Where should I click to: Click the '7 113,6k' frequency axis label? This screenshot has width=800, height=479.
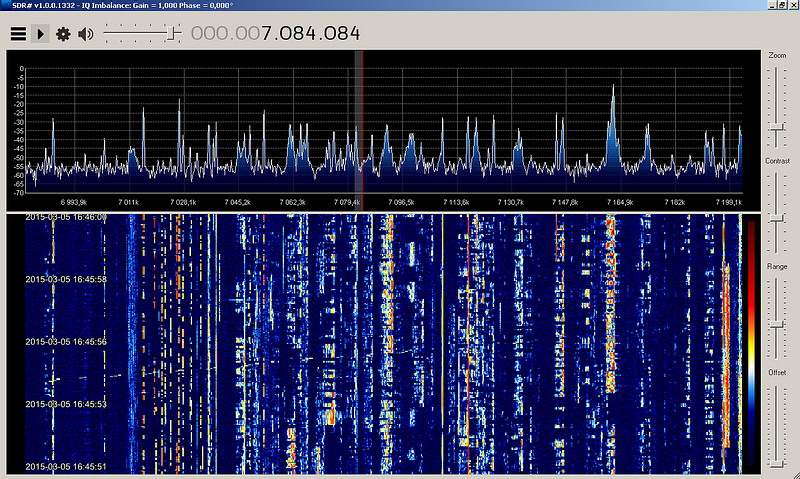[456, 203]
